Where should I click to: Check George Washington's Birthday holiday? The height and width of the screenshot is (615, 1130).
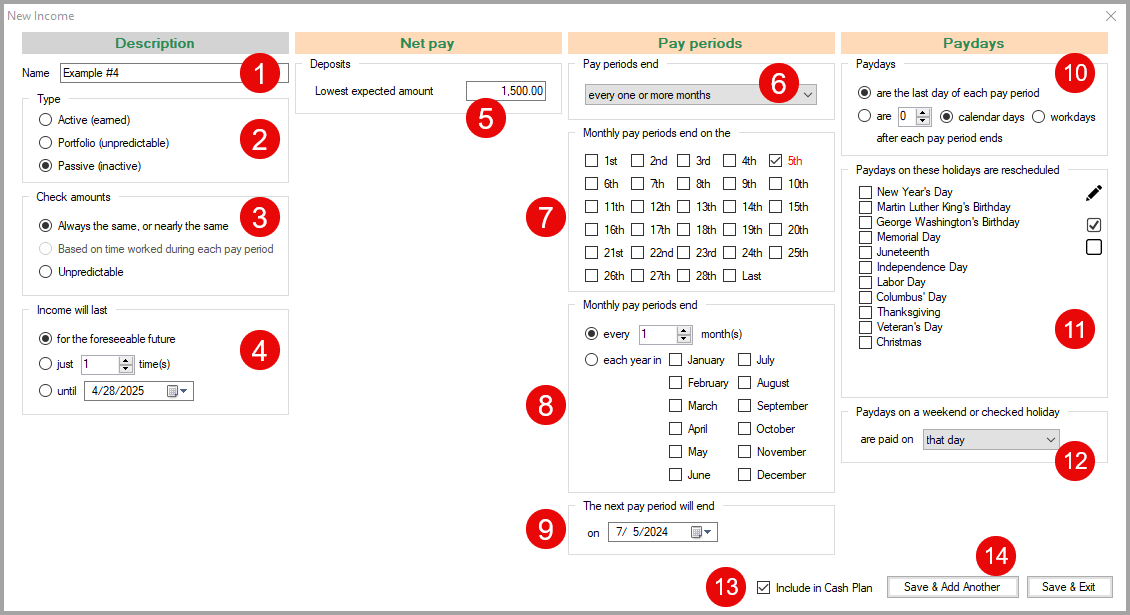866,222
